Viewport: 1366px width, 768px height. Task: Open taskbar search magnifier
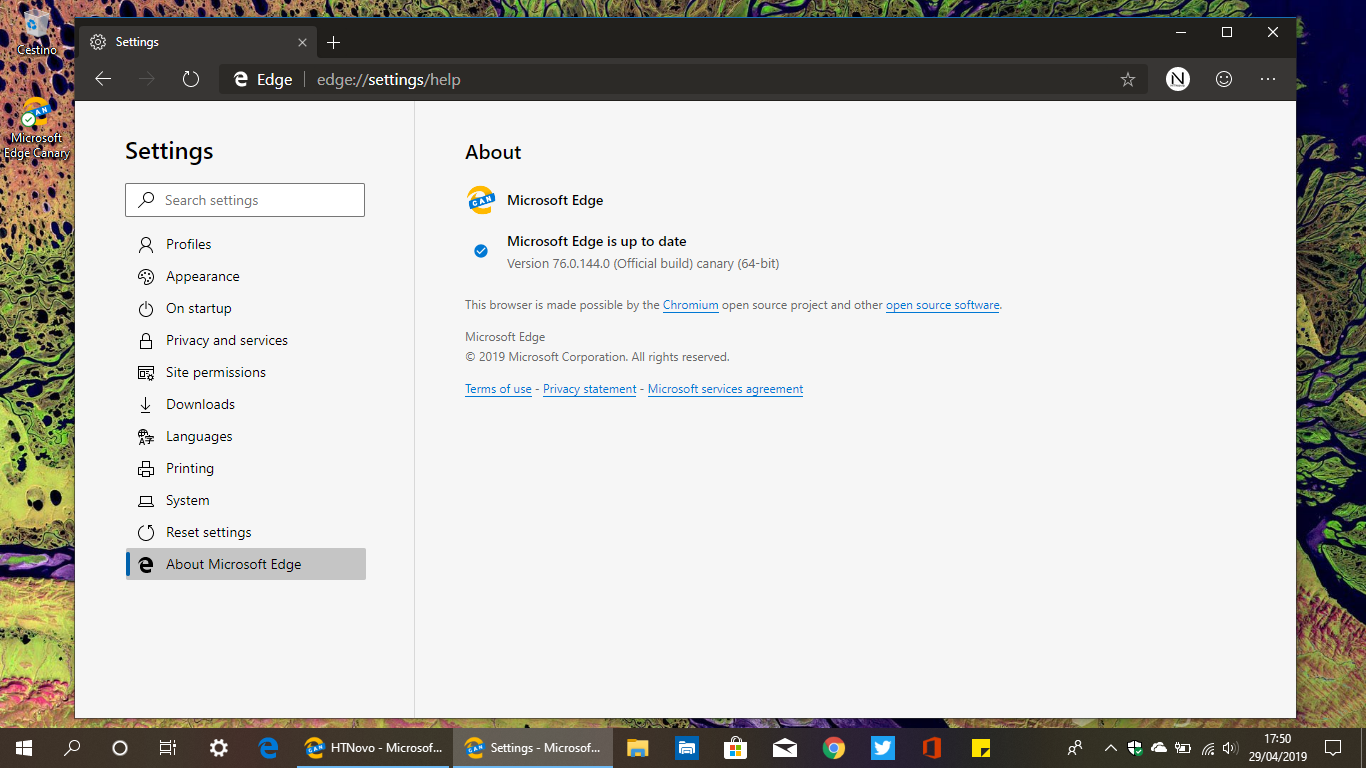click(72, 747)
